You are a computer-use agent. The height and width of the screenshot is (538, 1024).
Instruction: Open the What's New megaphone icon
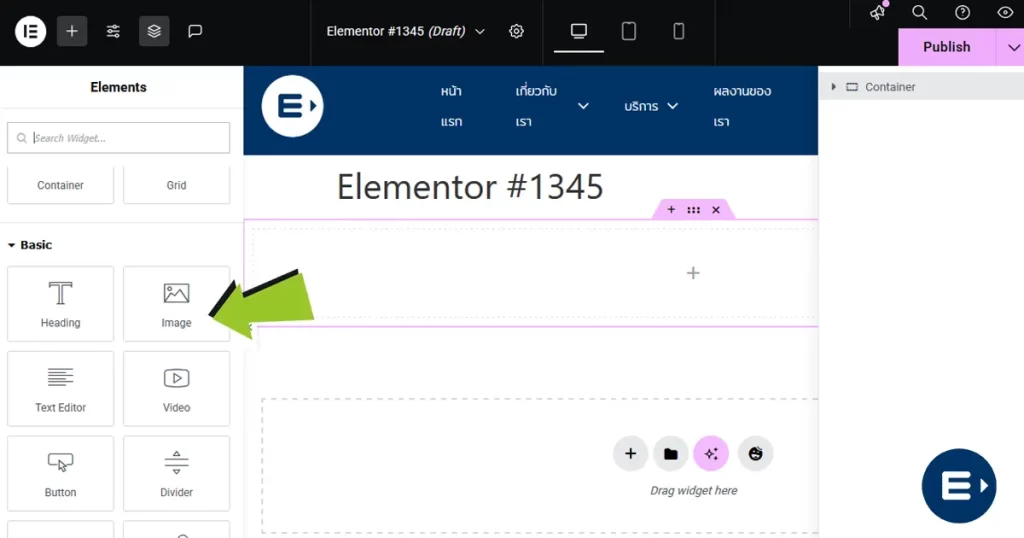pyautogui.click(x=877, y=13)
